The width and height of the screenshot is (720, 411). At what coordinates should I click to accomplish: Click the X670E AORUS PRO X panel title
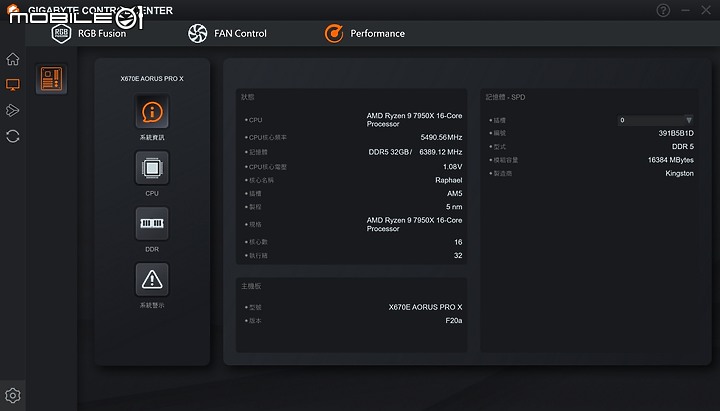pos(152,79)
